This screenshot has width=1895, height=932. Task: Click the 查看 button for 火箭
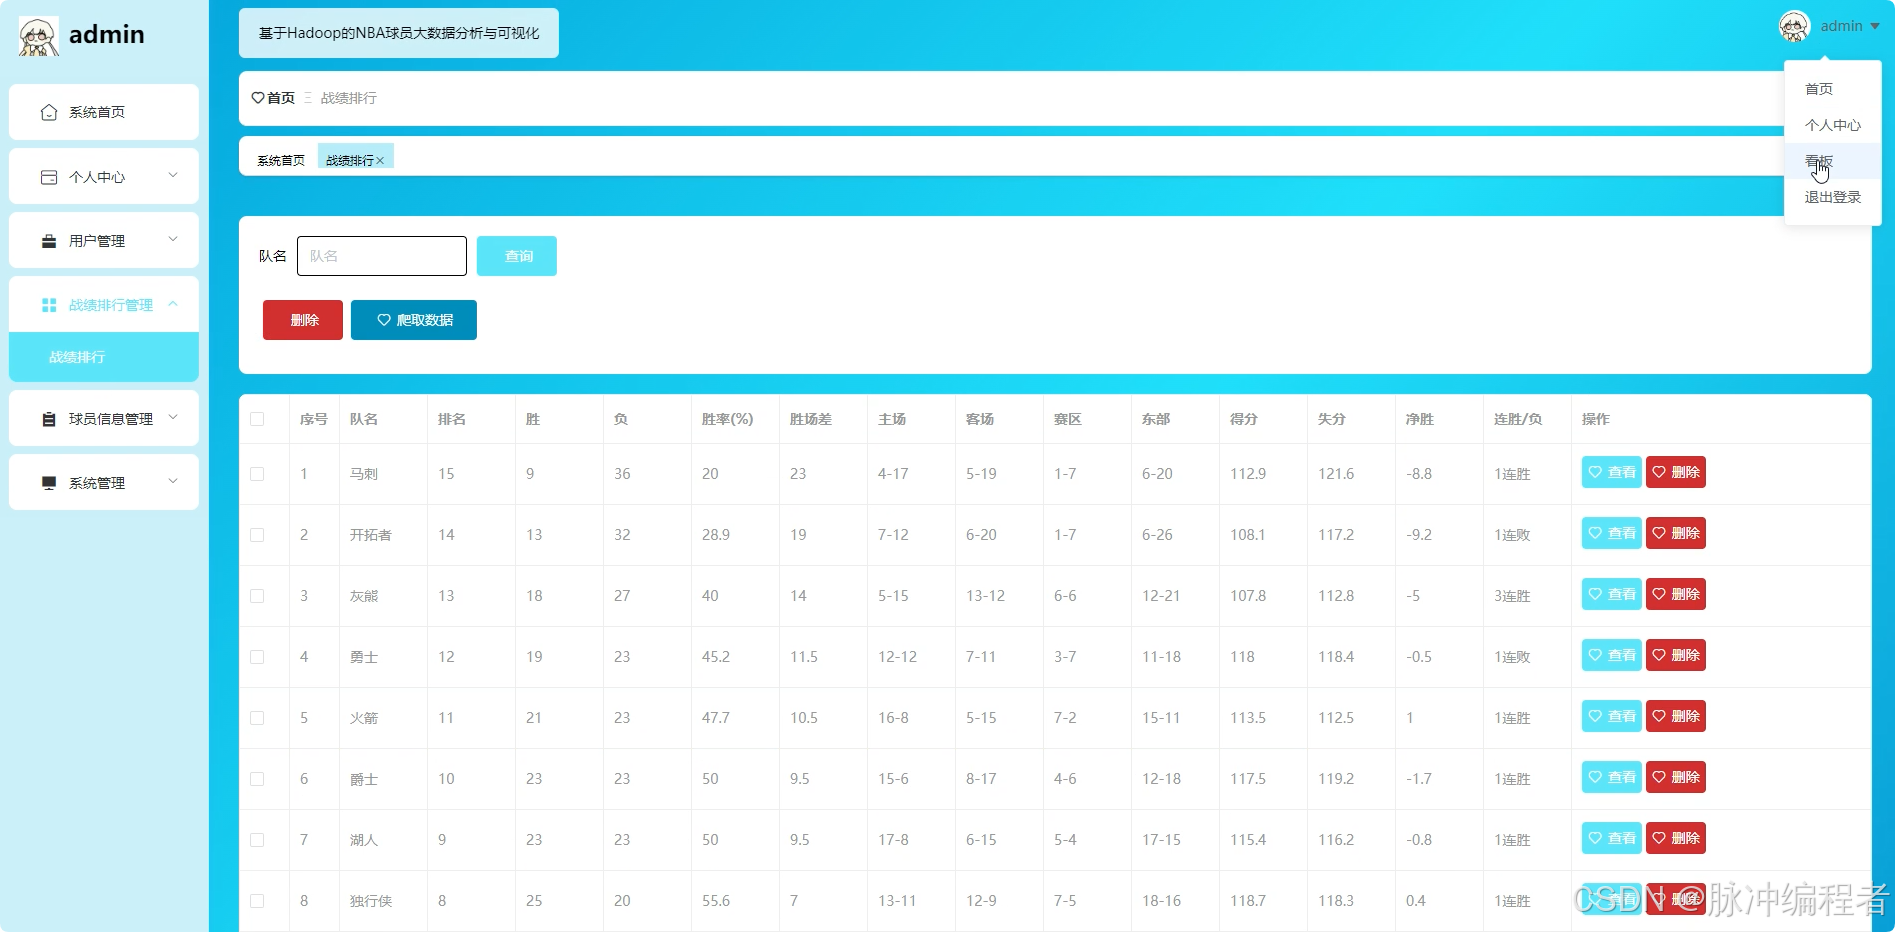1612,716
